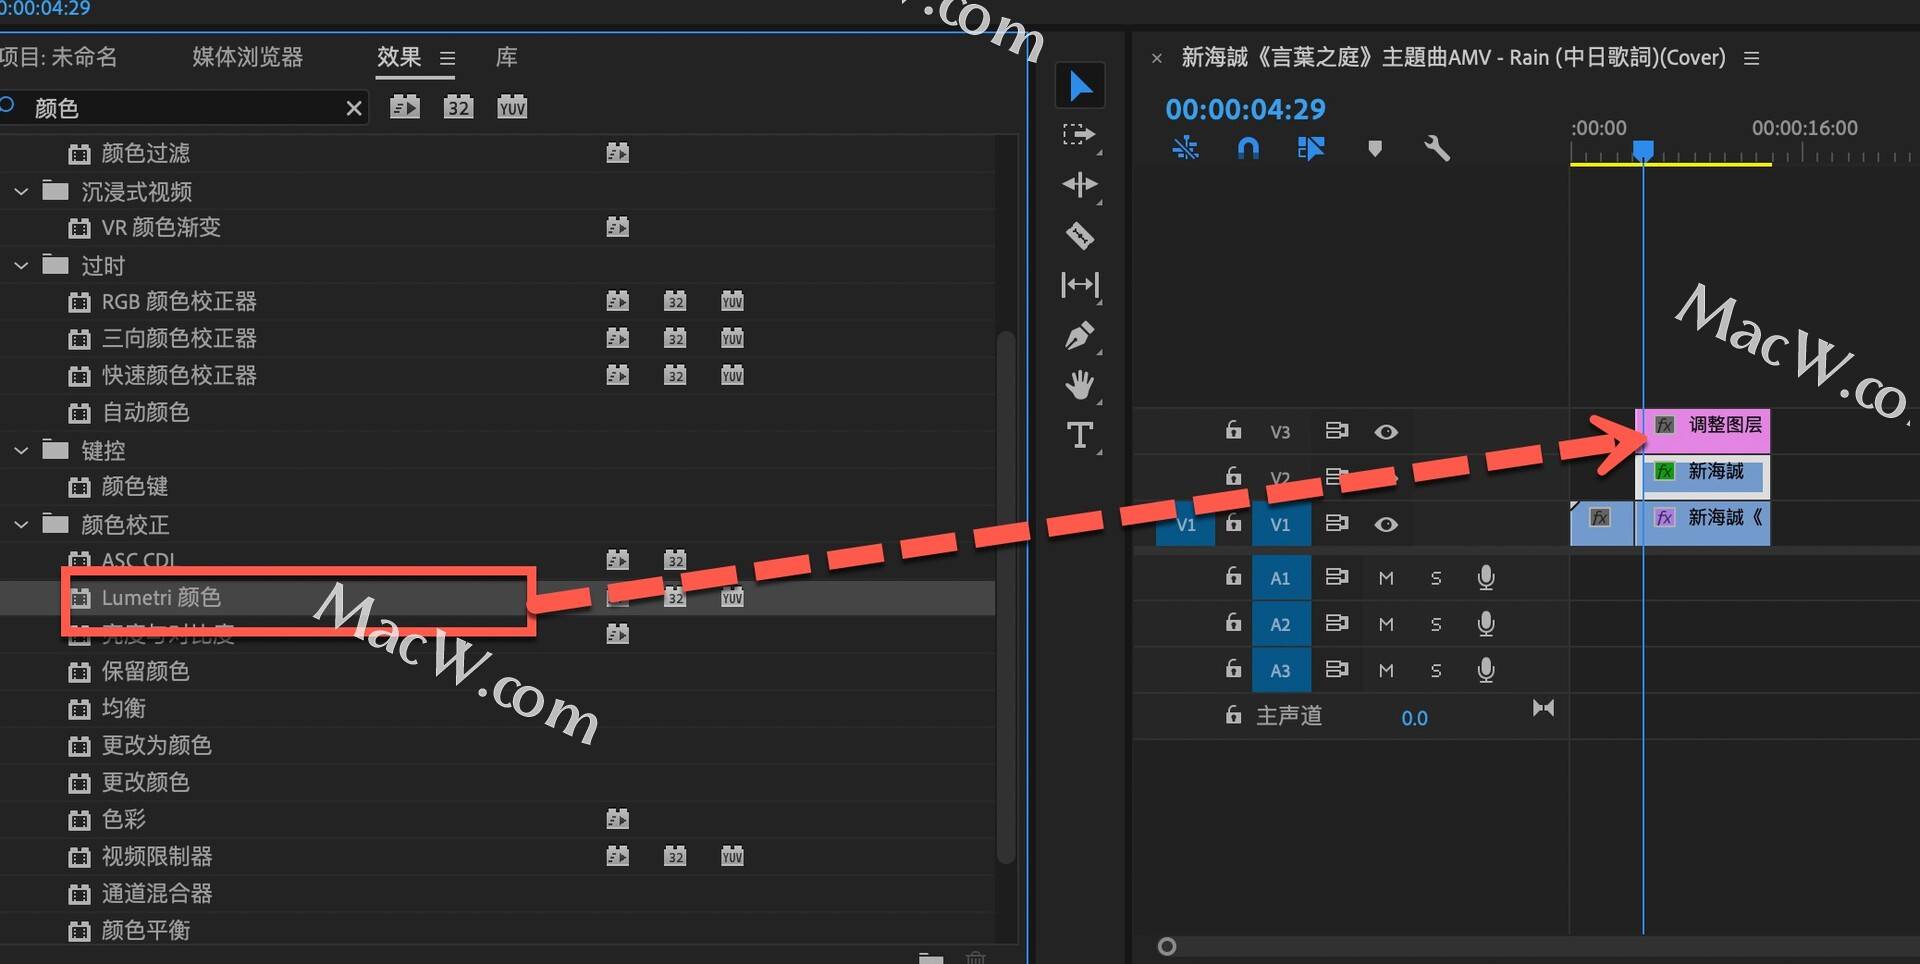Select the Ripple Edit tool

(x=1080, y=185)
